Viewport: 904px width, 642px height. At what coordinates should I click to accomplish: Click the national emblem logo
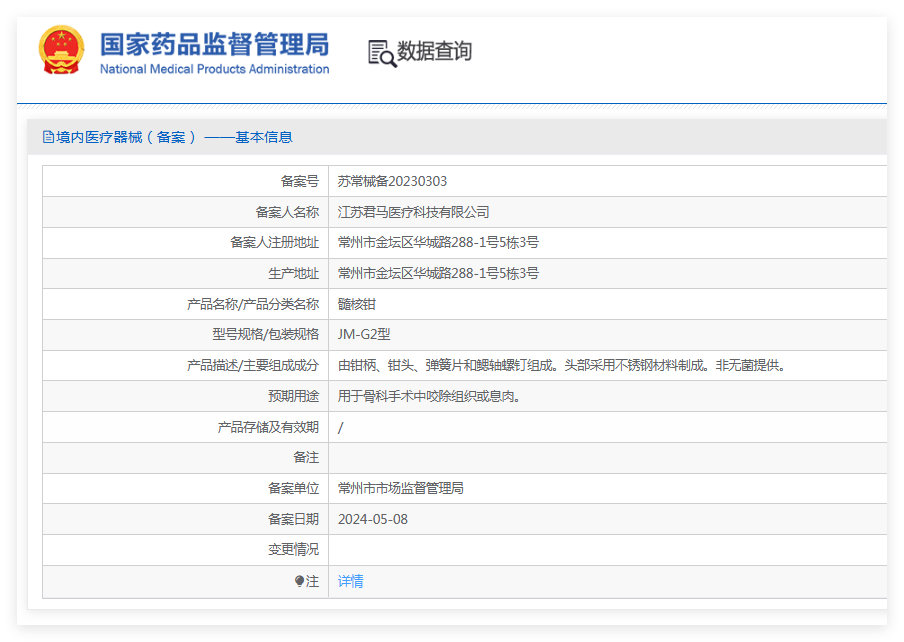click(x=62, y=50)
